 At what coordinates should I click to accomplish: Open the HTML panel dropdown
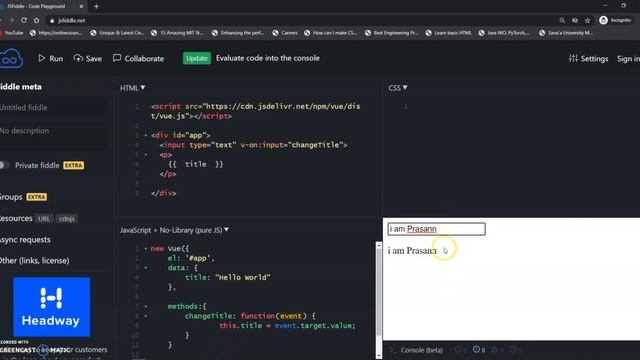133,88
